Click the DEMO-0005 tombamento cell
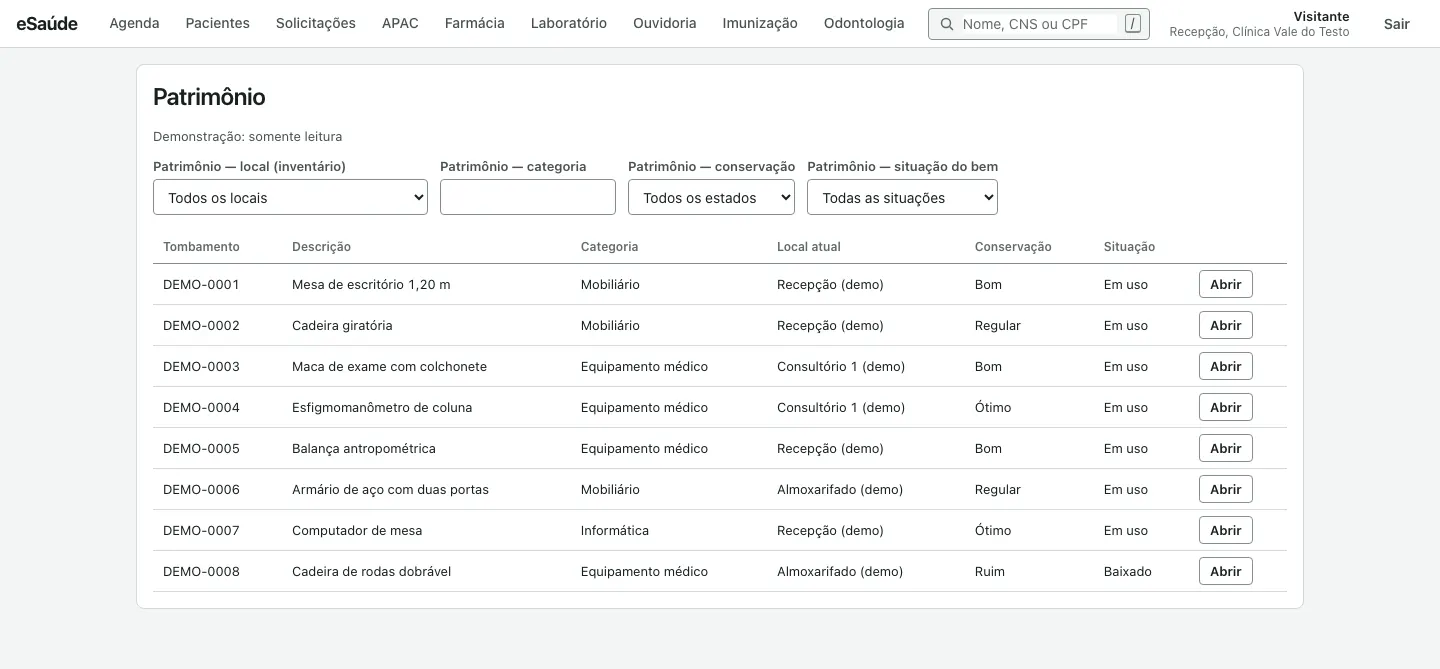Screen dimensions: 1440x669 (201, 448)
